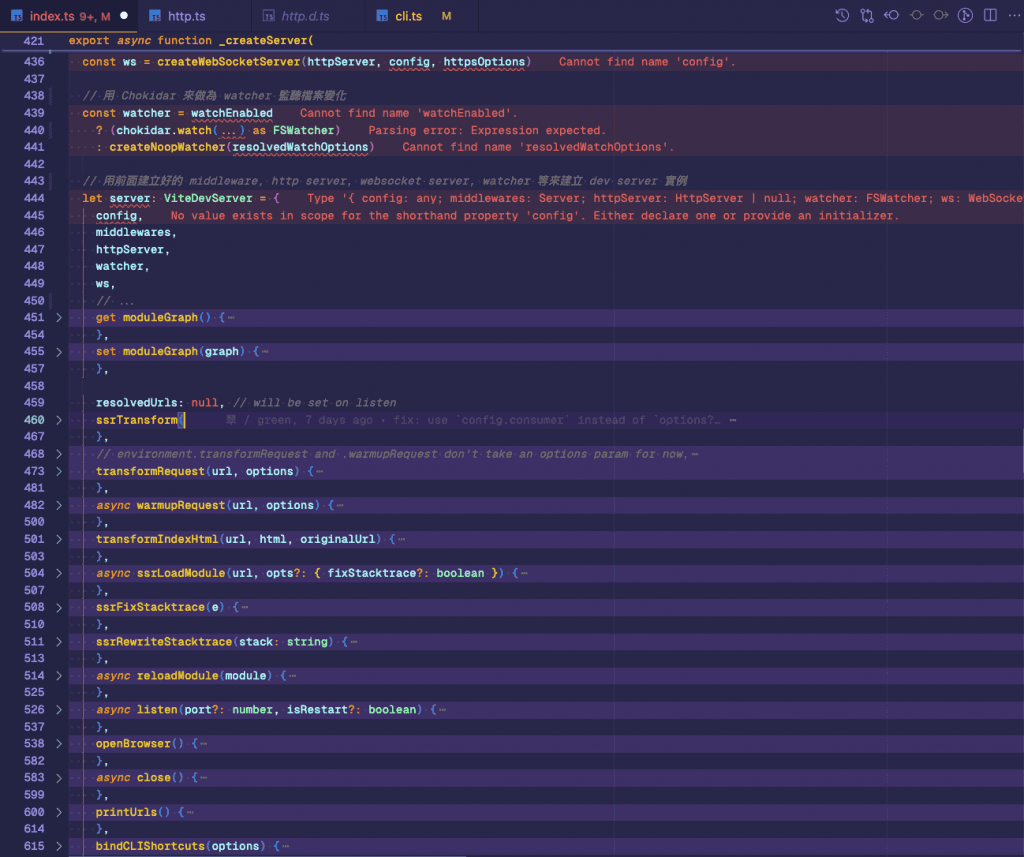1024x857 pixels.
Task: Unfold the bindCLIShortcuts(options) block
Action: 58,846
